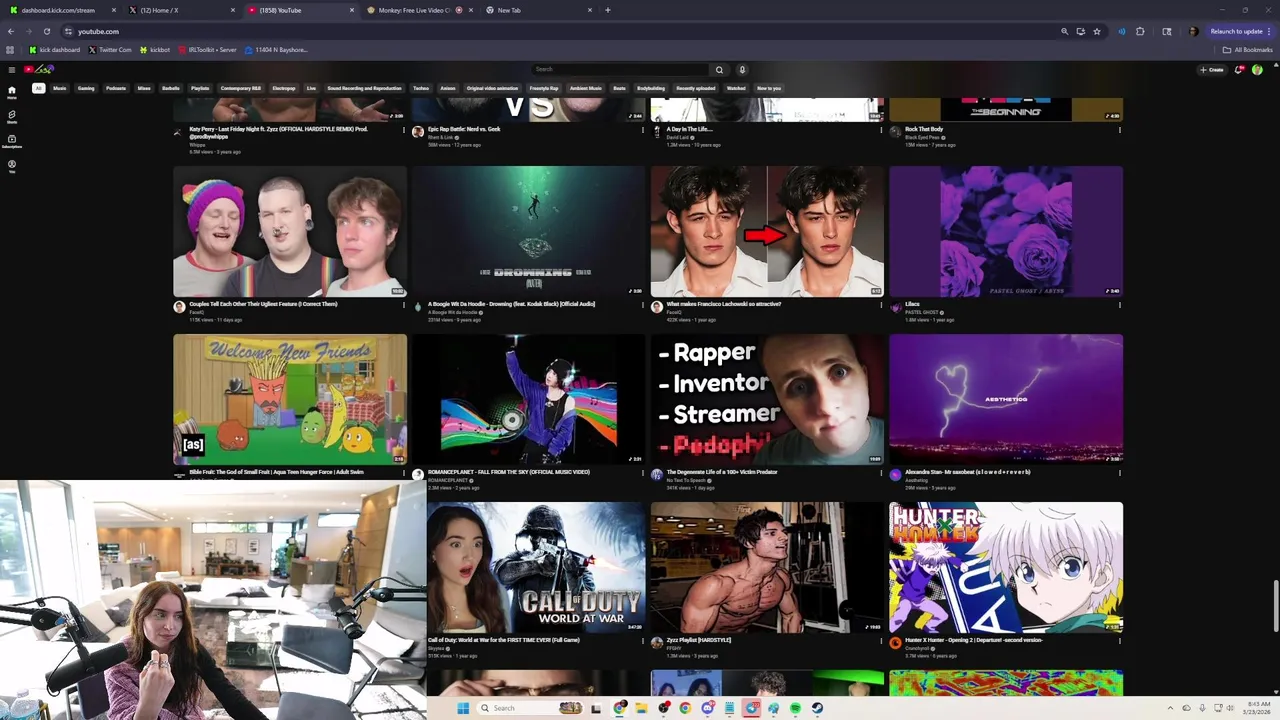Open All Bookmarks folder
The image size is (1280, 720).
point(1247,49)
